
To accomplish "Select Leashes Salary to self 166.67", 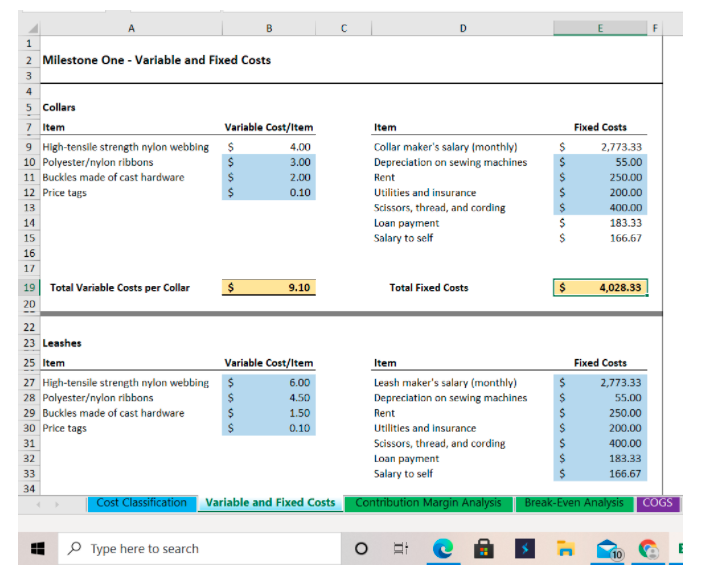I will pyautogui.click(x=600, y=473).
